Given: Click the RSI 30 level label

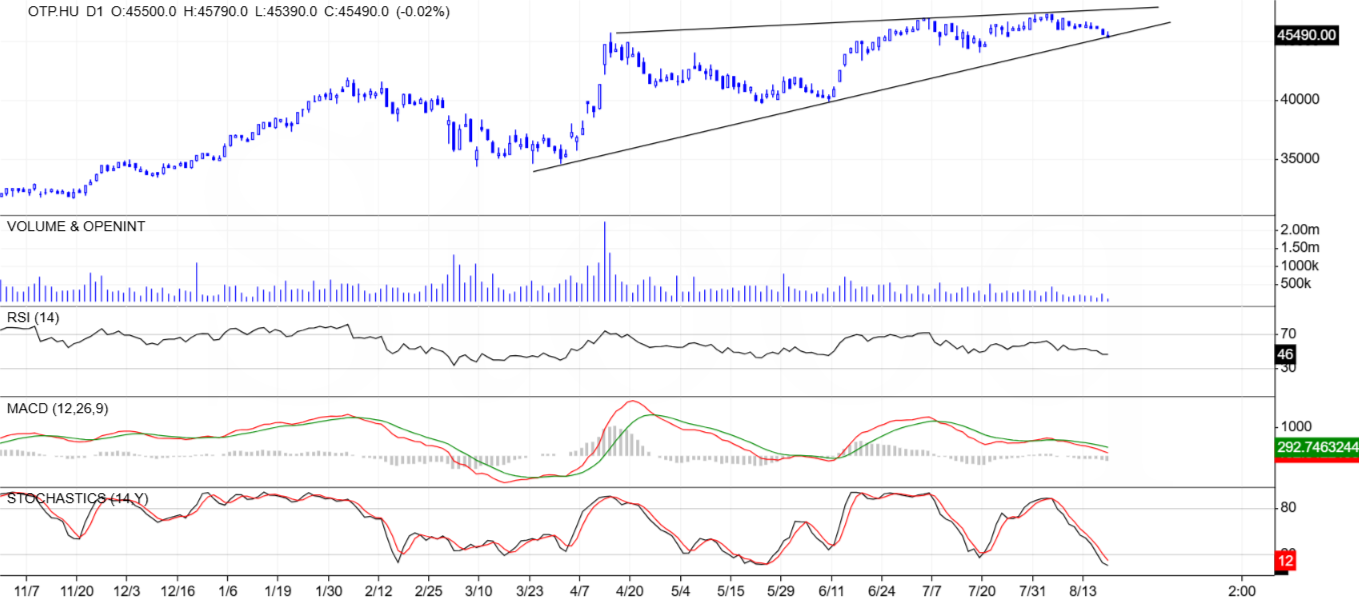Looking at the screenshot, I should 1289,368.
